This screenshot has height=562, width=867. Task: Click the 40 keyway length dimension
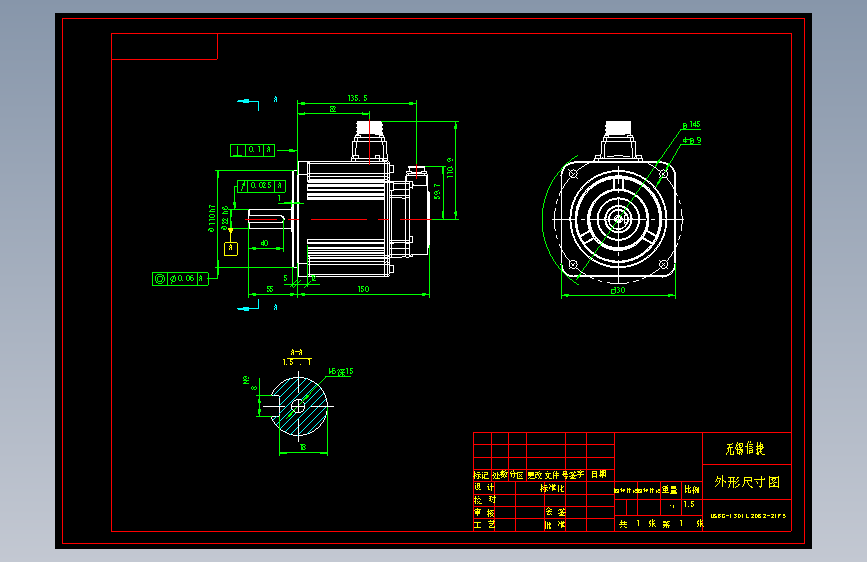pyautogui.click(x=264, y=243)
